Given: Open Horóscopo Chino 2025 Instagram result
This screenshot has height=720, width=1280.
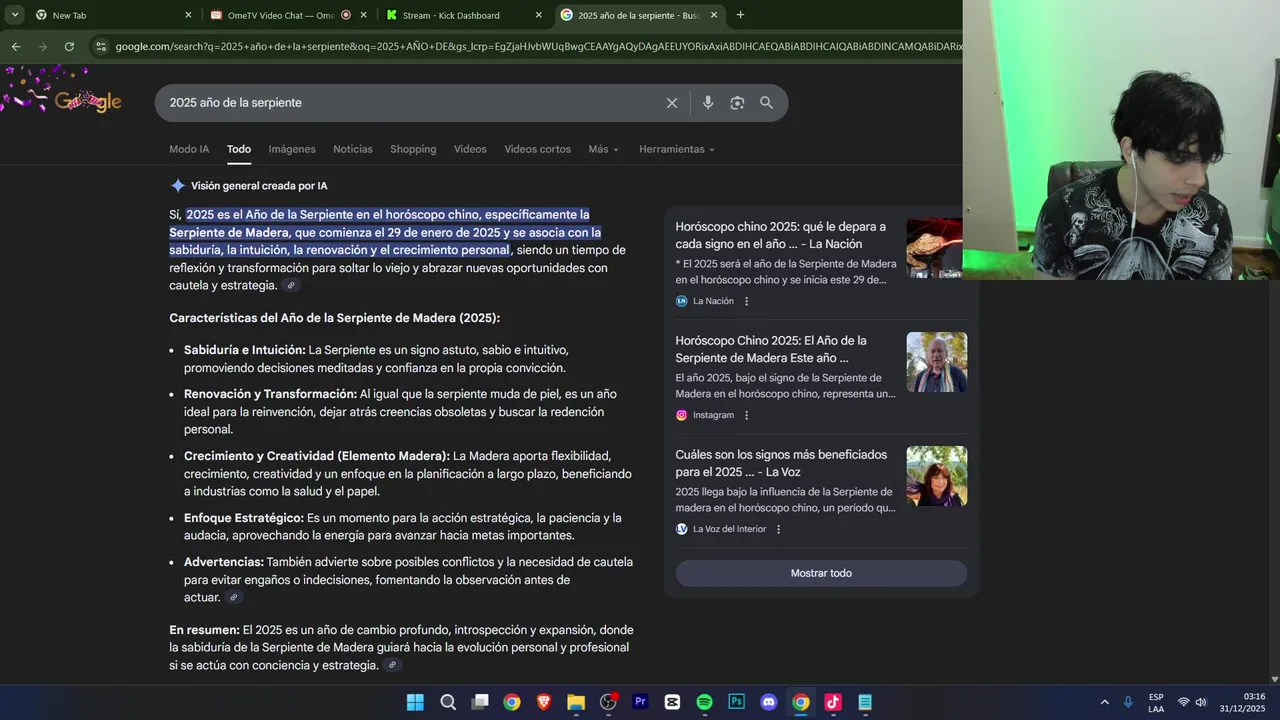Looking at the screenshot, I should [771, 349].
